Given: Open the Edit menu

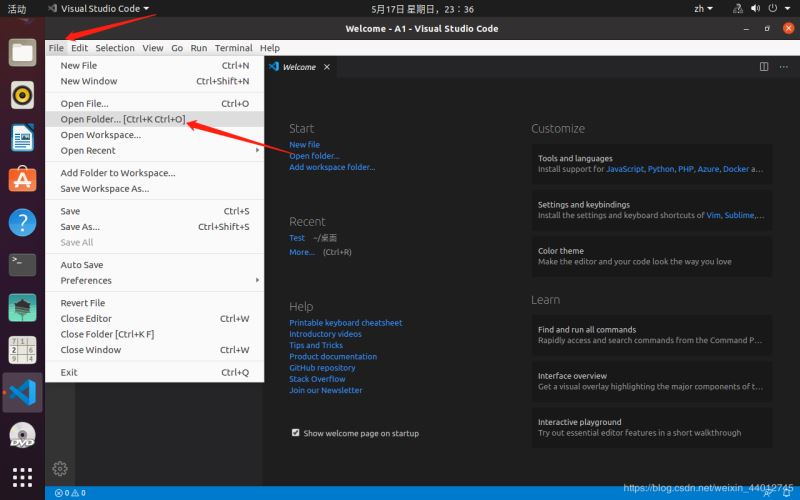Looking at the screenshot, I should click(79, 48).
